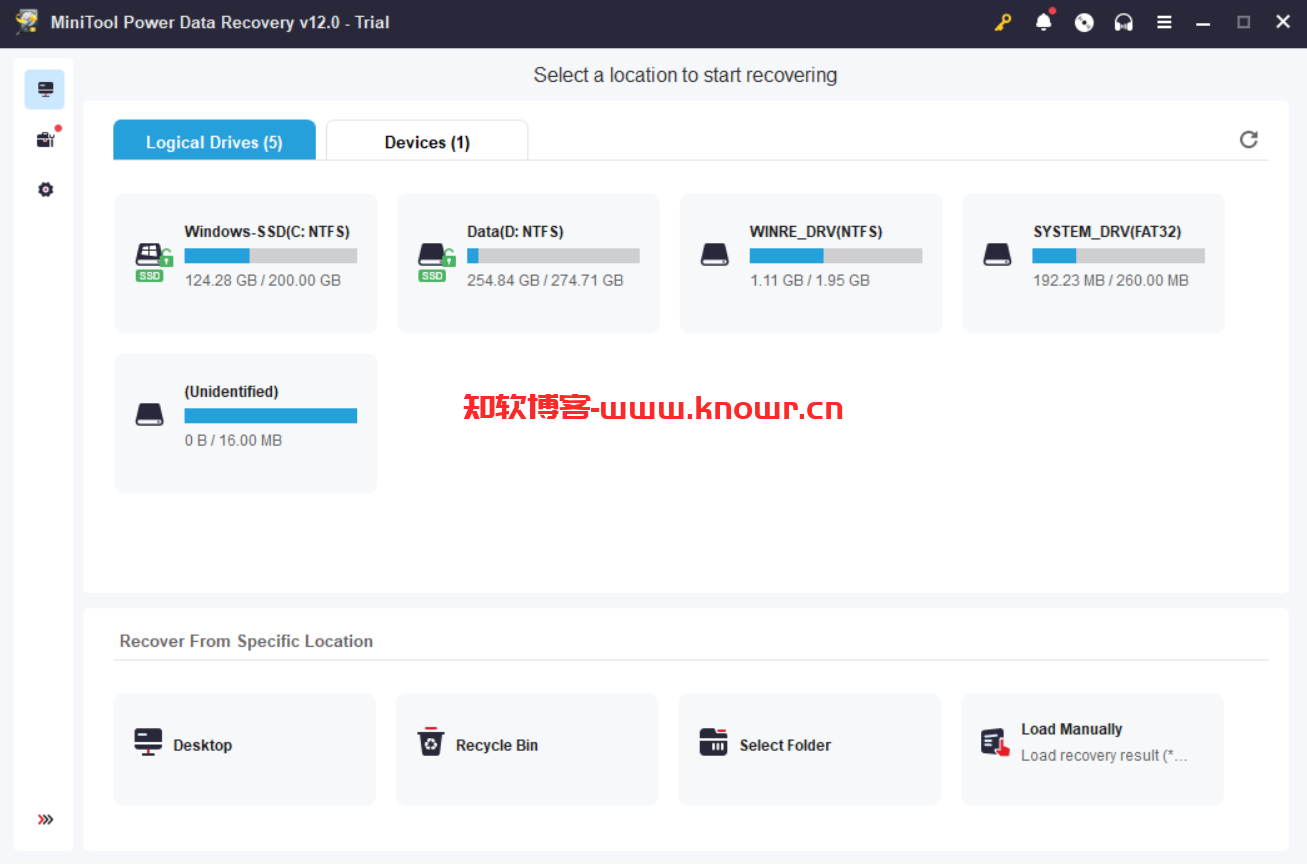Open support headphones icon

[x=1124, y=22]
